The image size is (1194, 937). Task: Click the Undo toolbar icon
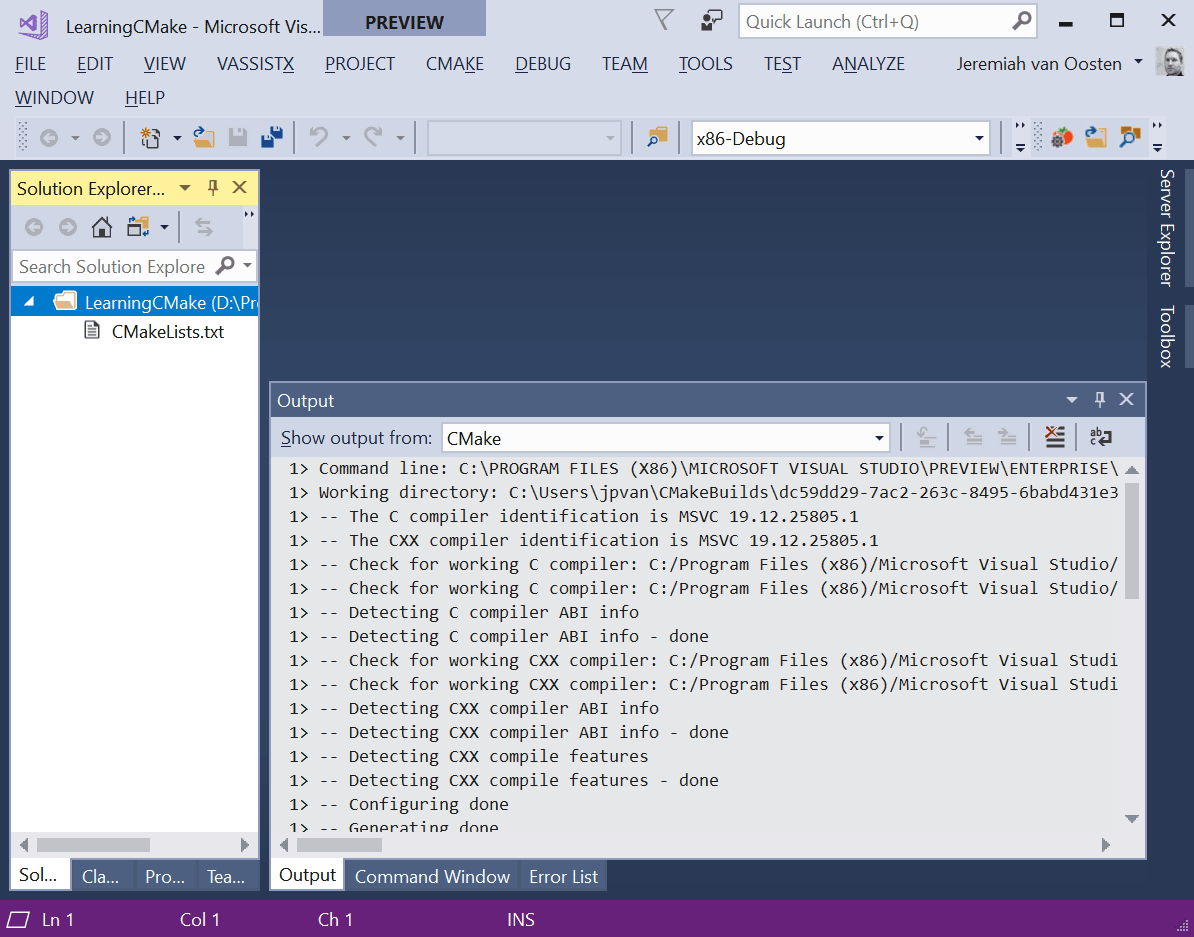[318, 138]
